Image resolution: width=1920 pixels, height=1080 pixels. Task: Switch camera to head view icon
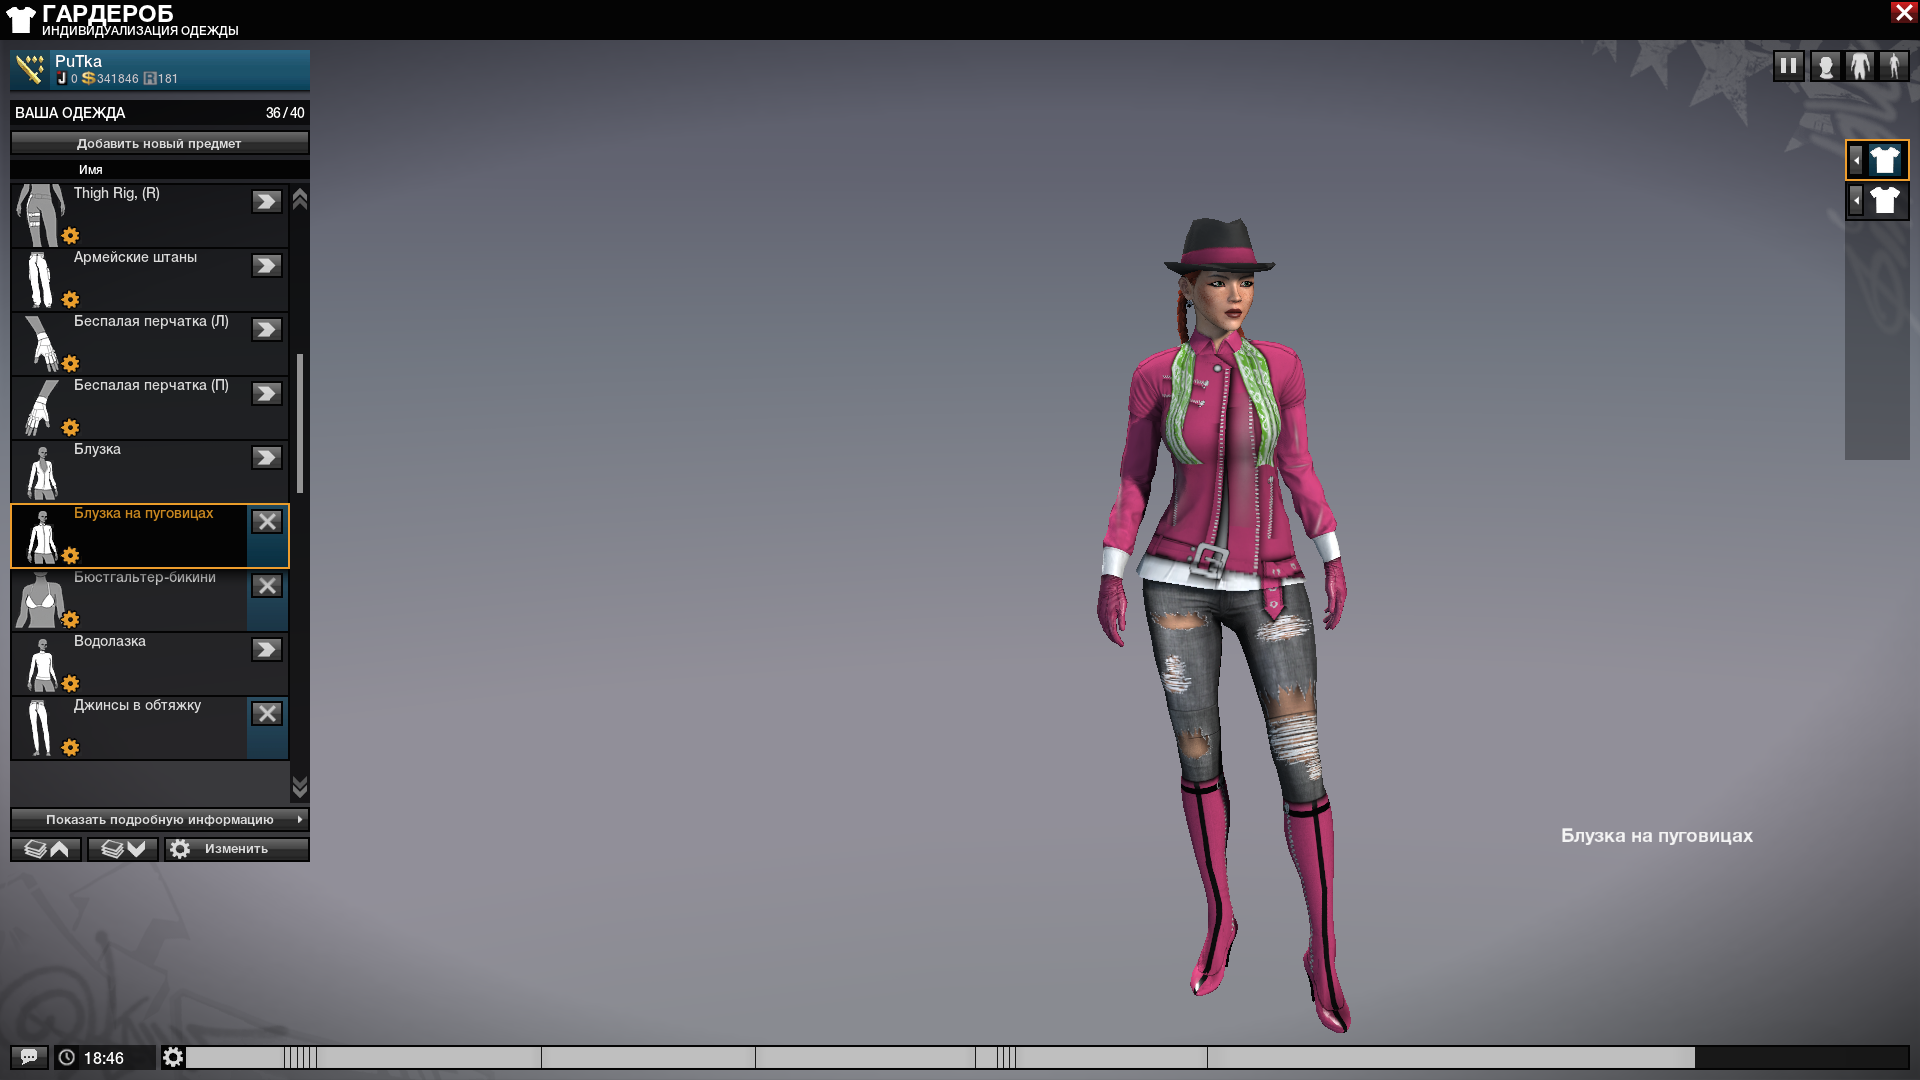[x=1825, y=66]
